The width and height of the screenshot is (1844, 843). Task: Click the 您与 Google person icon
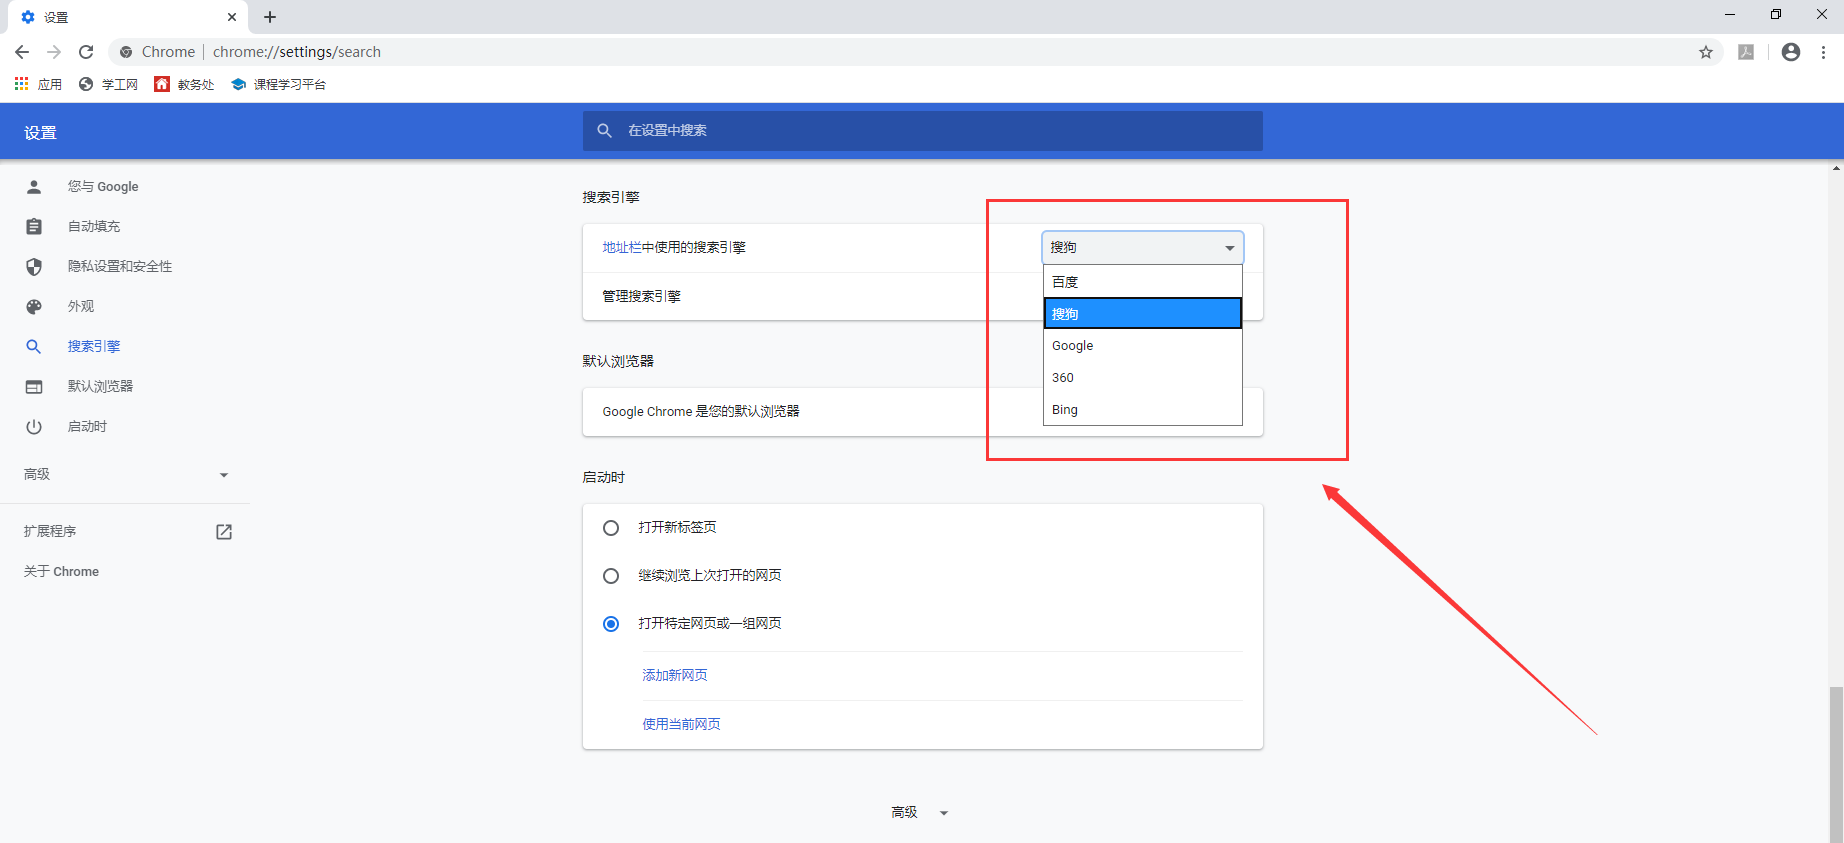pyautogui.click(x=34, y=187)
